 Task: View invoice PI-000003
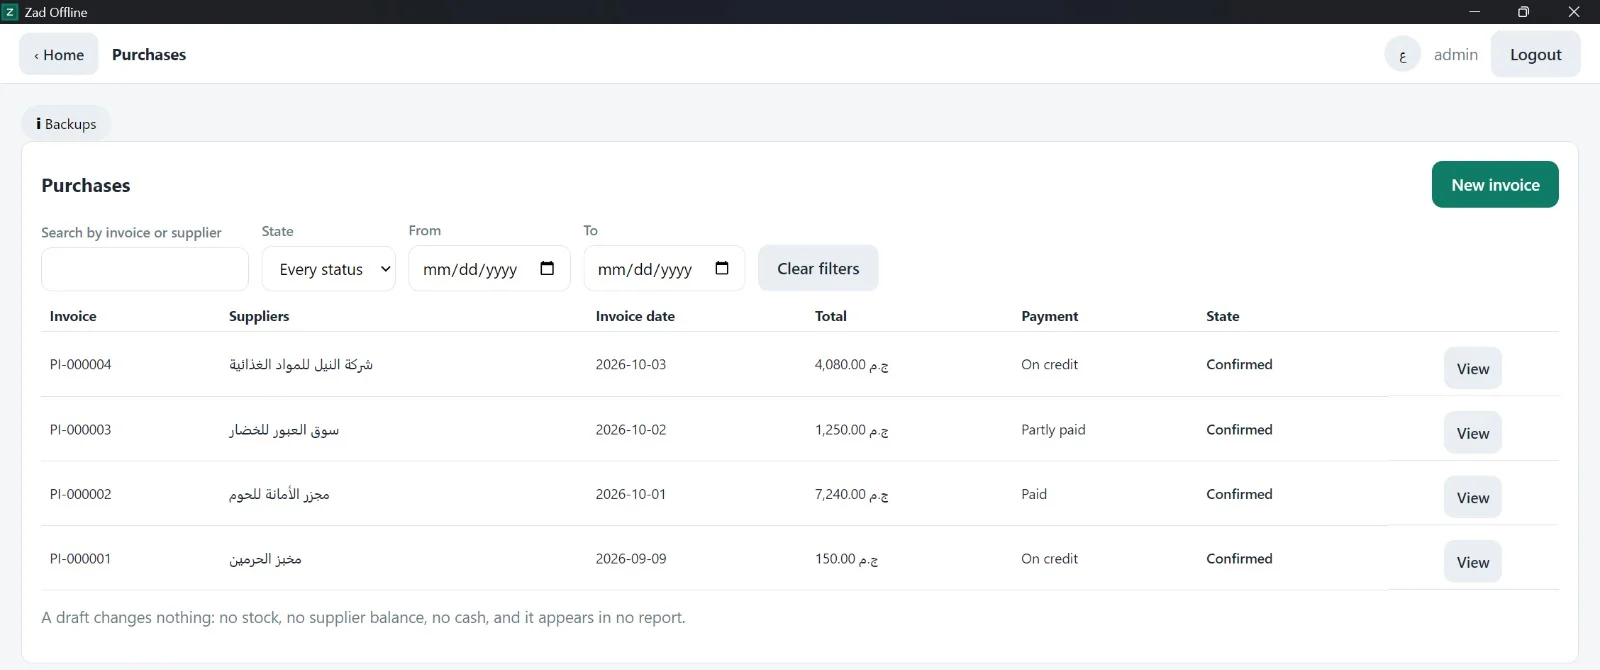[x=1473, y=433]
